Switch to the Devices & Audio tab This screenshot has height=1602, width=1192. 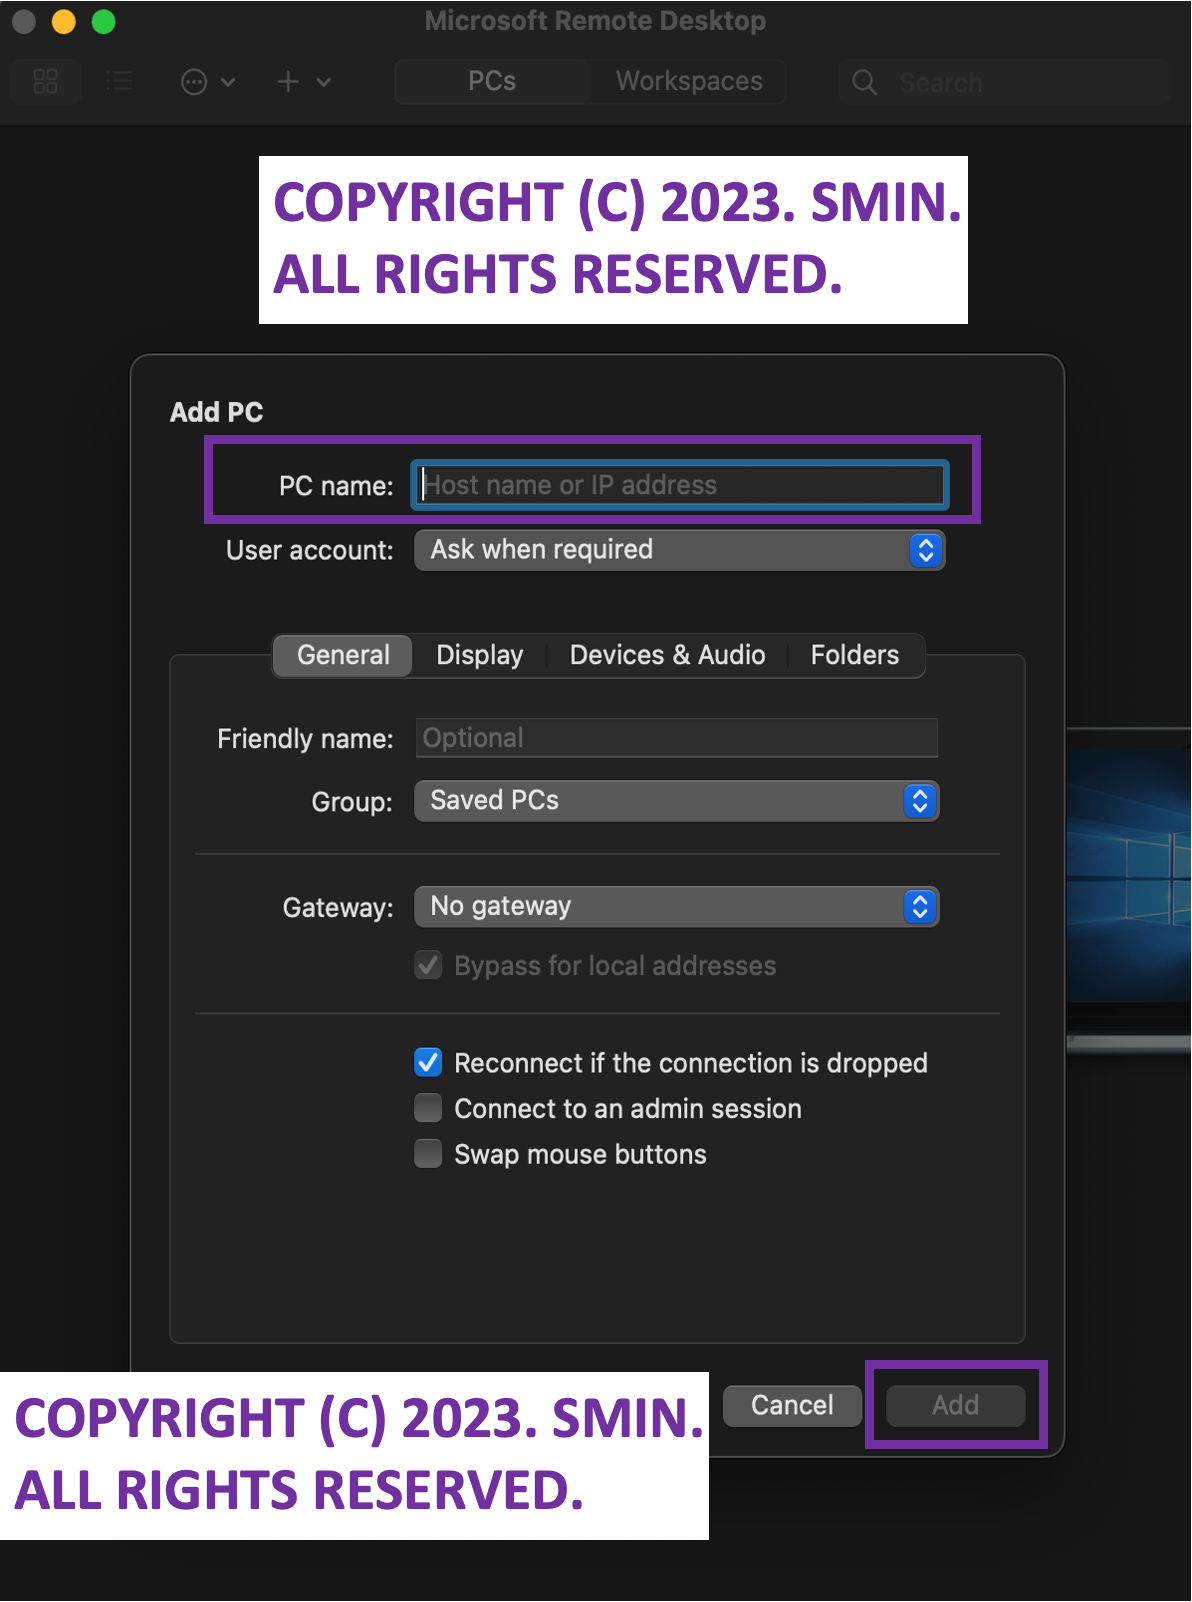(667, 656)
